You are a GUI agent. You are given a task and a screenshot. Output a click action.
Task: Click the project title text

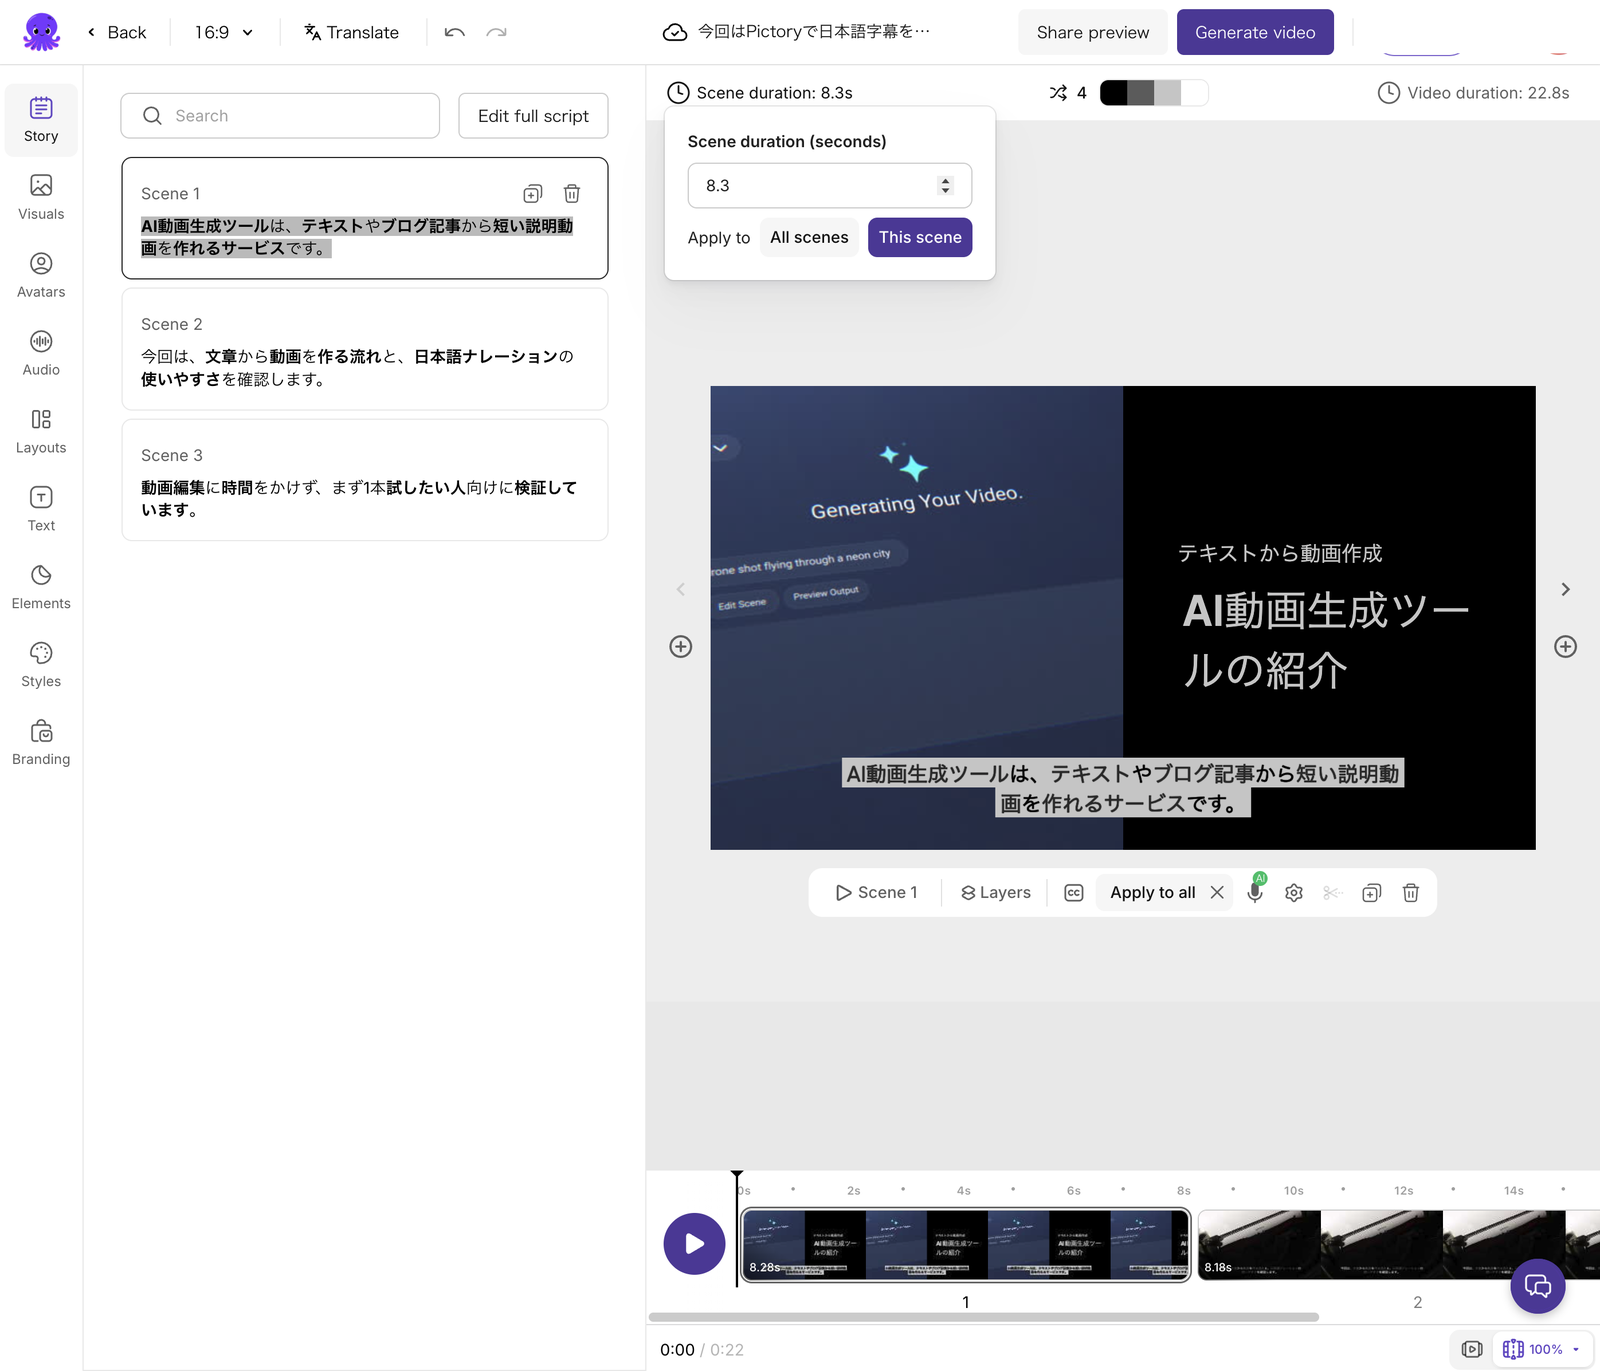pos(814,32)
